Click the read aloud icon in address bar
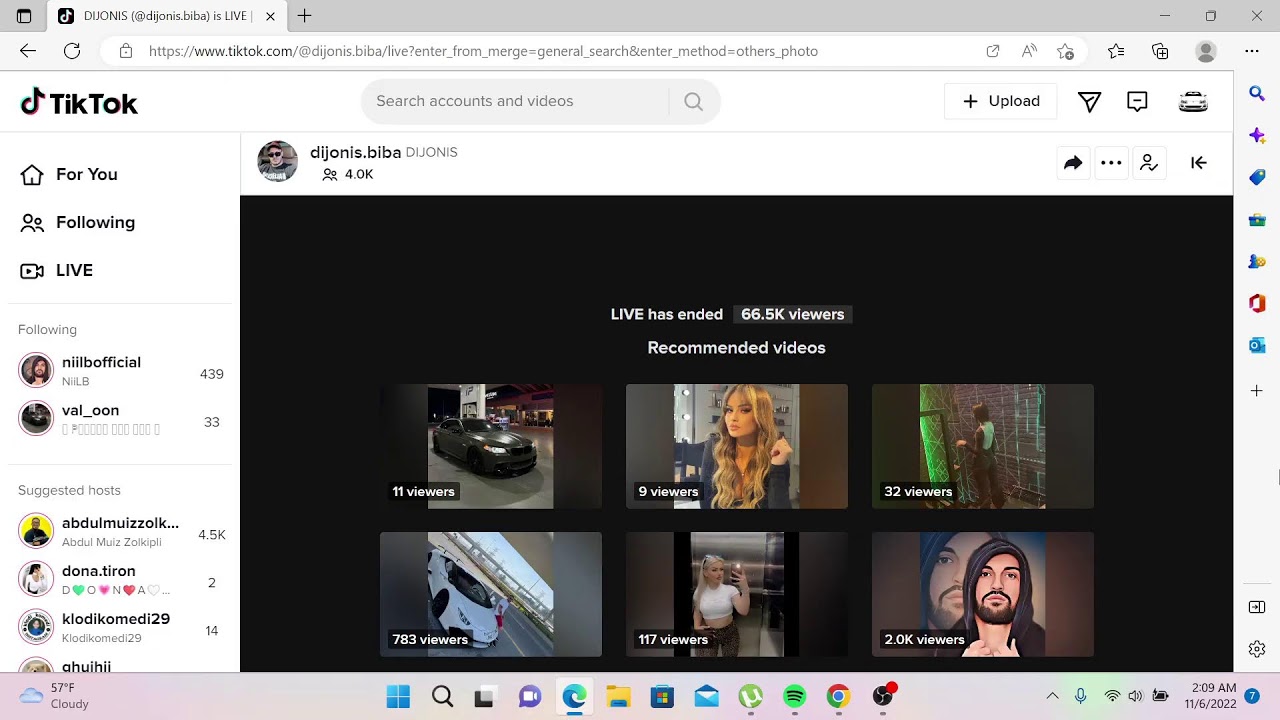This screenshot has height=720, width=1280. [1029, 51]
